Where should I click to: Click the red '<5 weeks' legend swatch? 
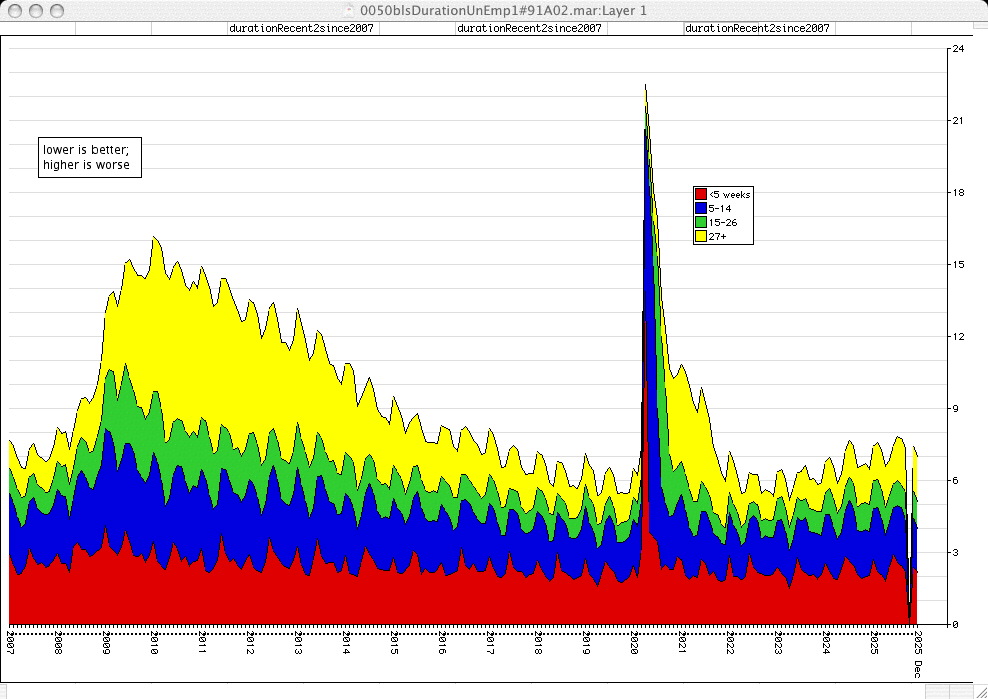(x=701, y=194)
